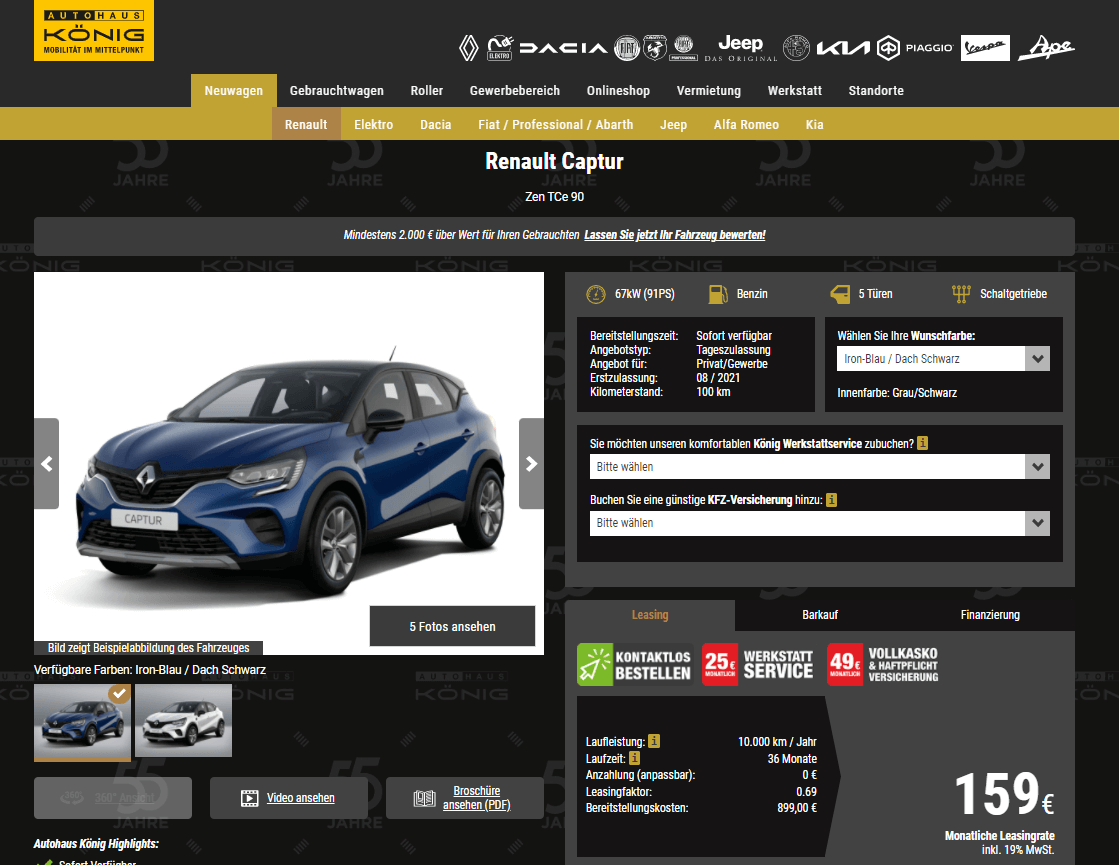Open the Piaggio brand logo
This screenshot has width=1119, height=865.
(x=915, y=48)
